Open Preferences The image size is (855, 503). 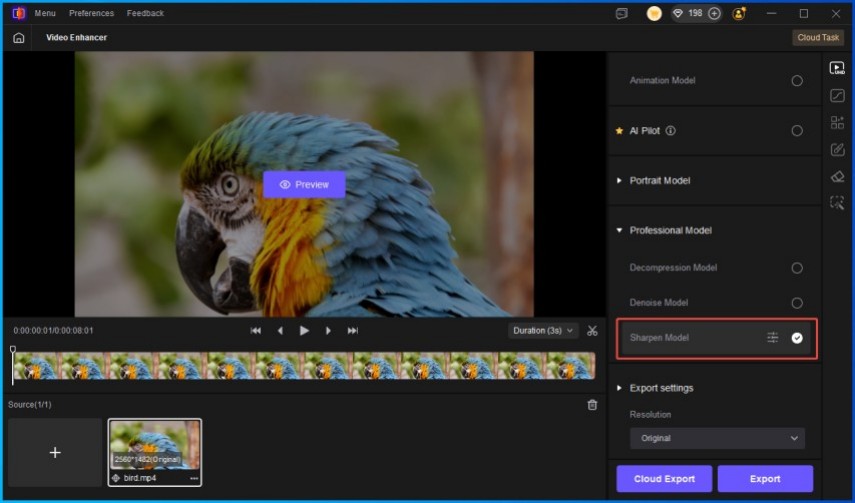pos(92,13)
